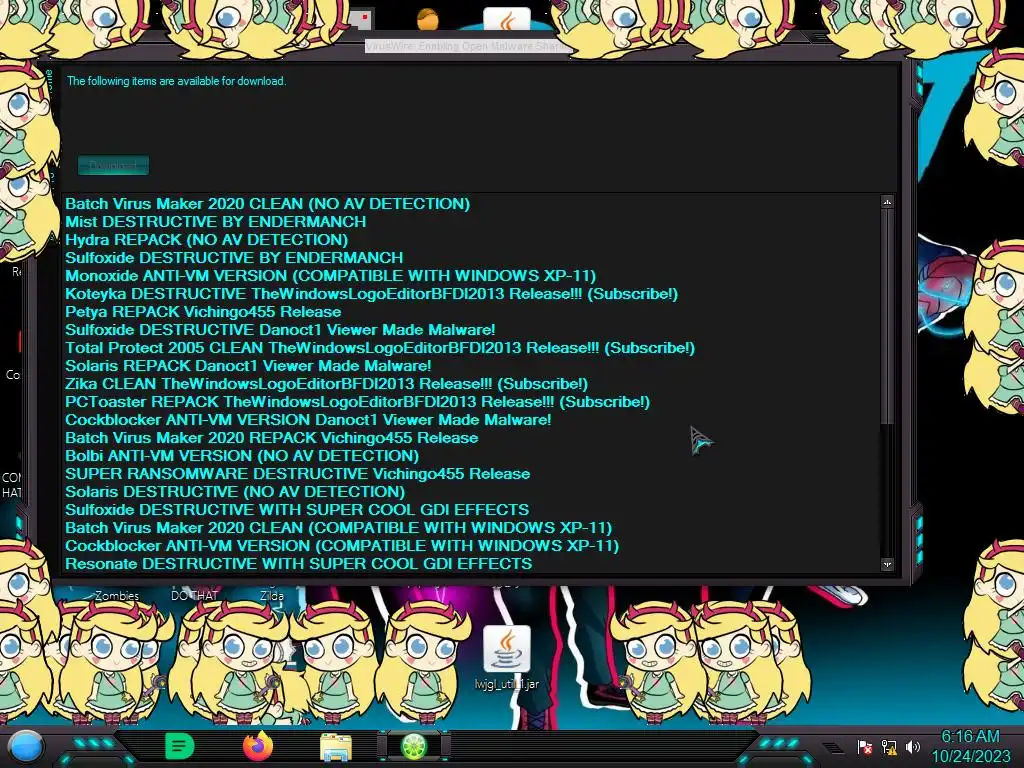Select 'Resonate DESTRUCTIVE WITH SUPER COOL GDI EFFECTS'

298,564
